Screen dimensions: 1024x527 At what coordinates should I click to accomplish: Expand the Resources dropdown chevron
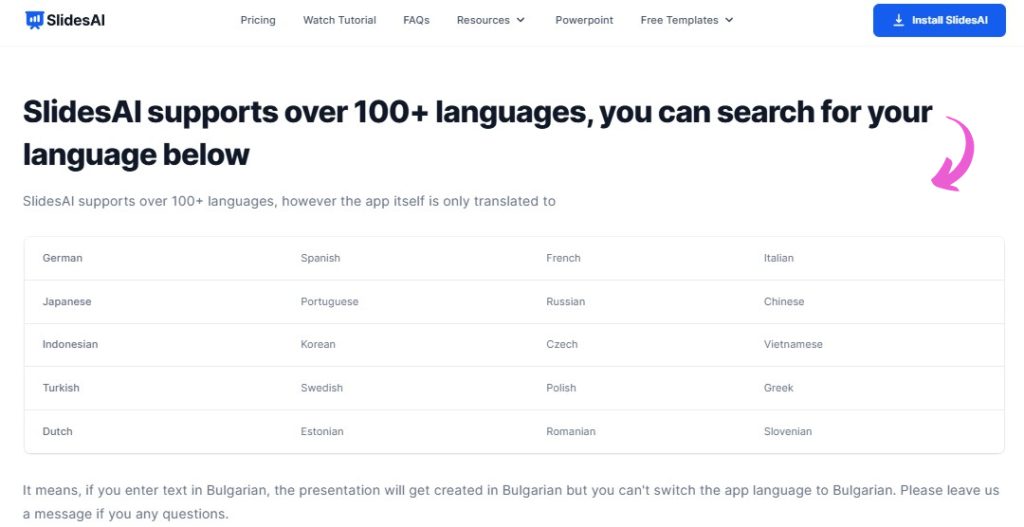click(521, 20)
